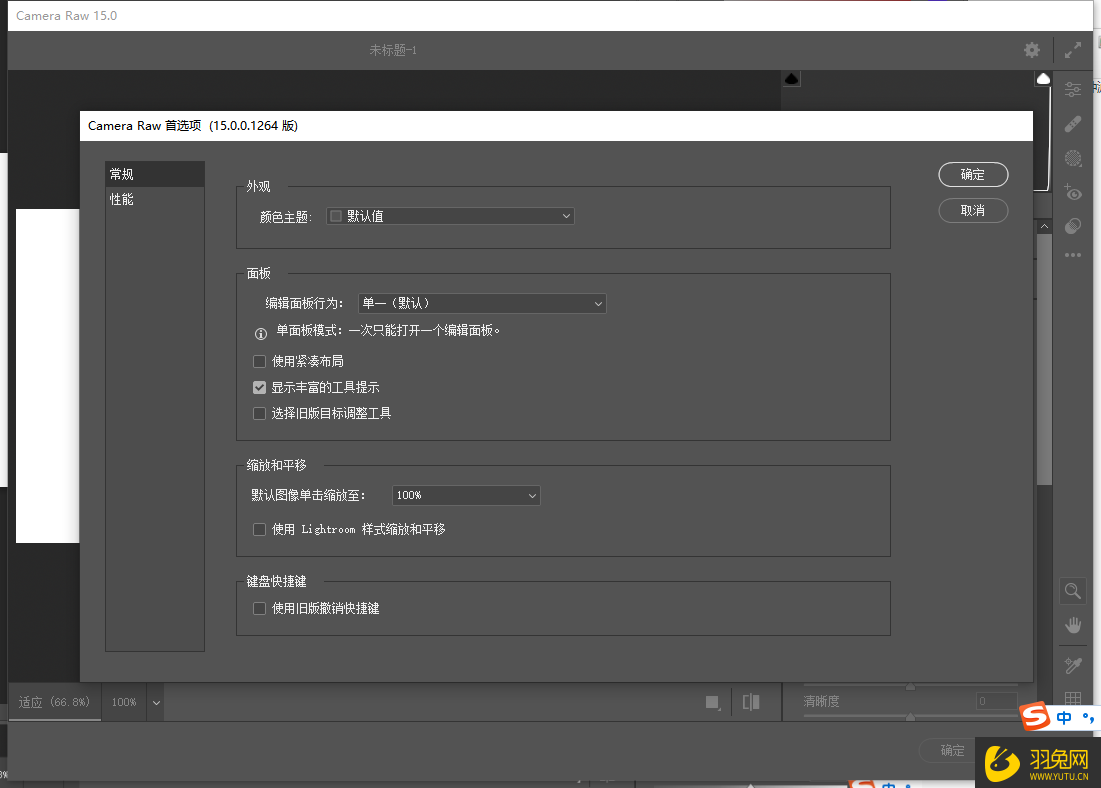Enable 使用紧凑布局 compact layout checkbox
Image resolution: width=1101 pixels, height=788 pixels.
coord(259,361)
